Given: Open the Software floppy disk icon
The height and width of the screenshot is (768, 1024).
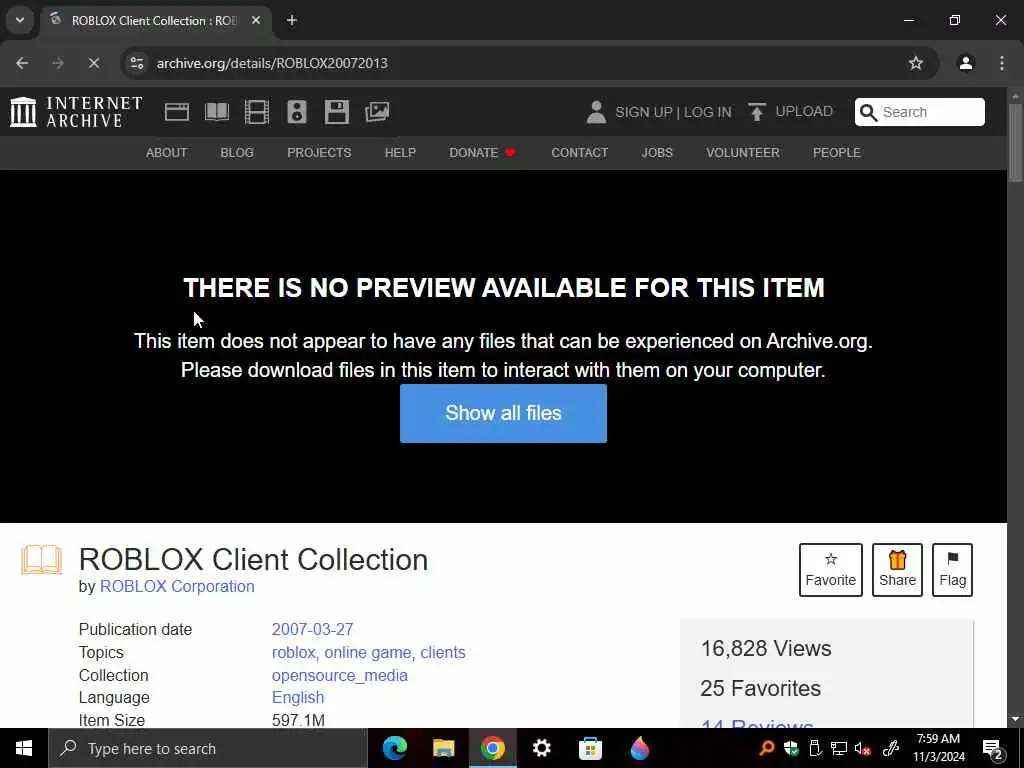Looking at the screenshot, I should pyautogui.click(x=337, y=112).
